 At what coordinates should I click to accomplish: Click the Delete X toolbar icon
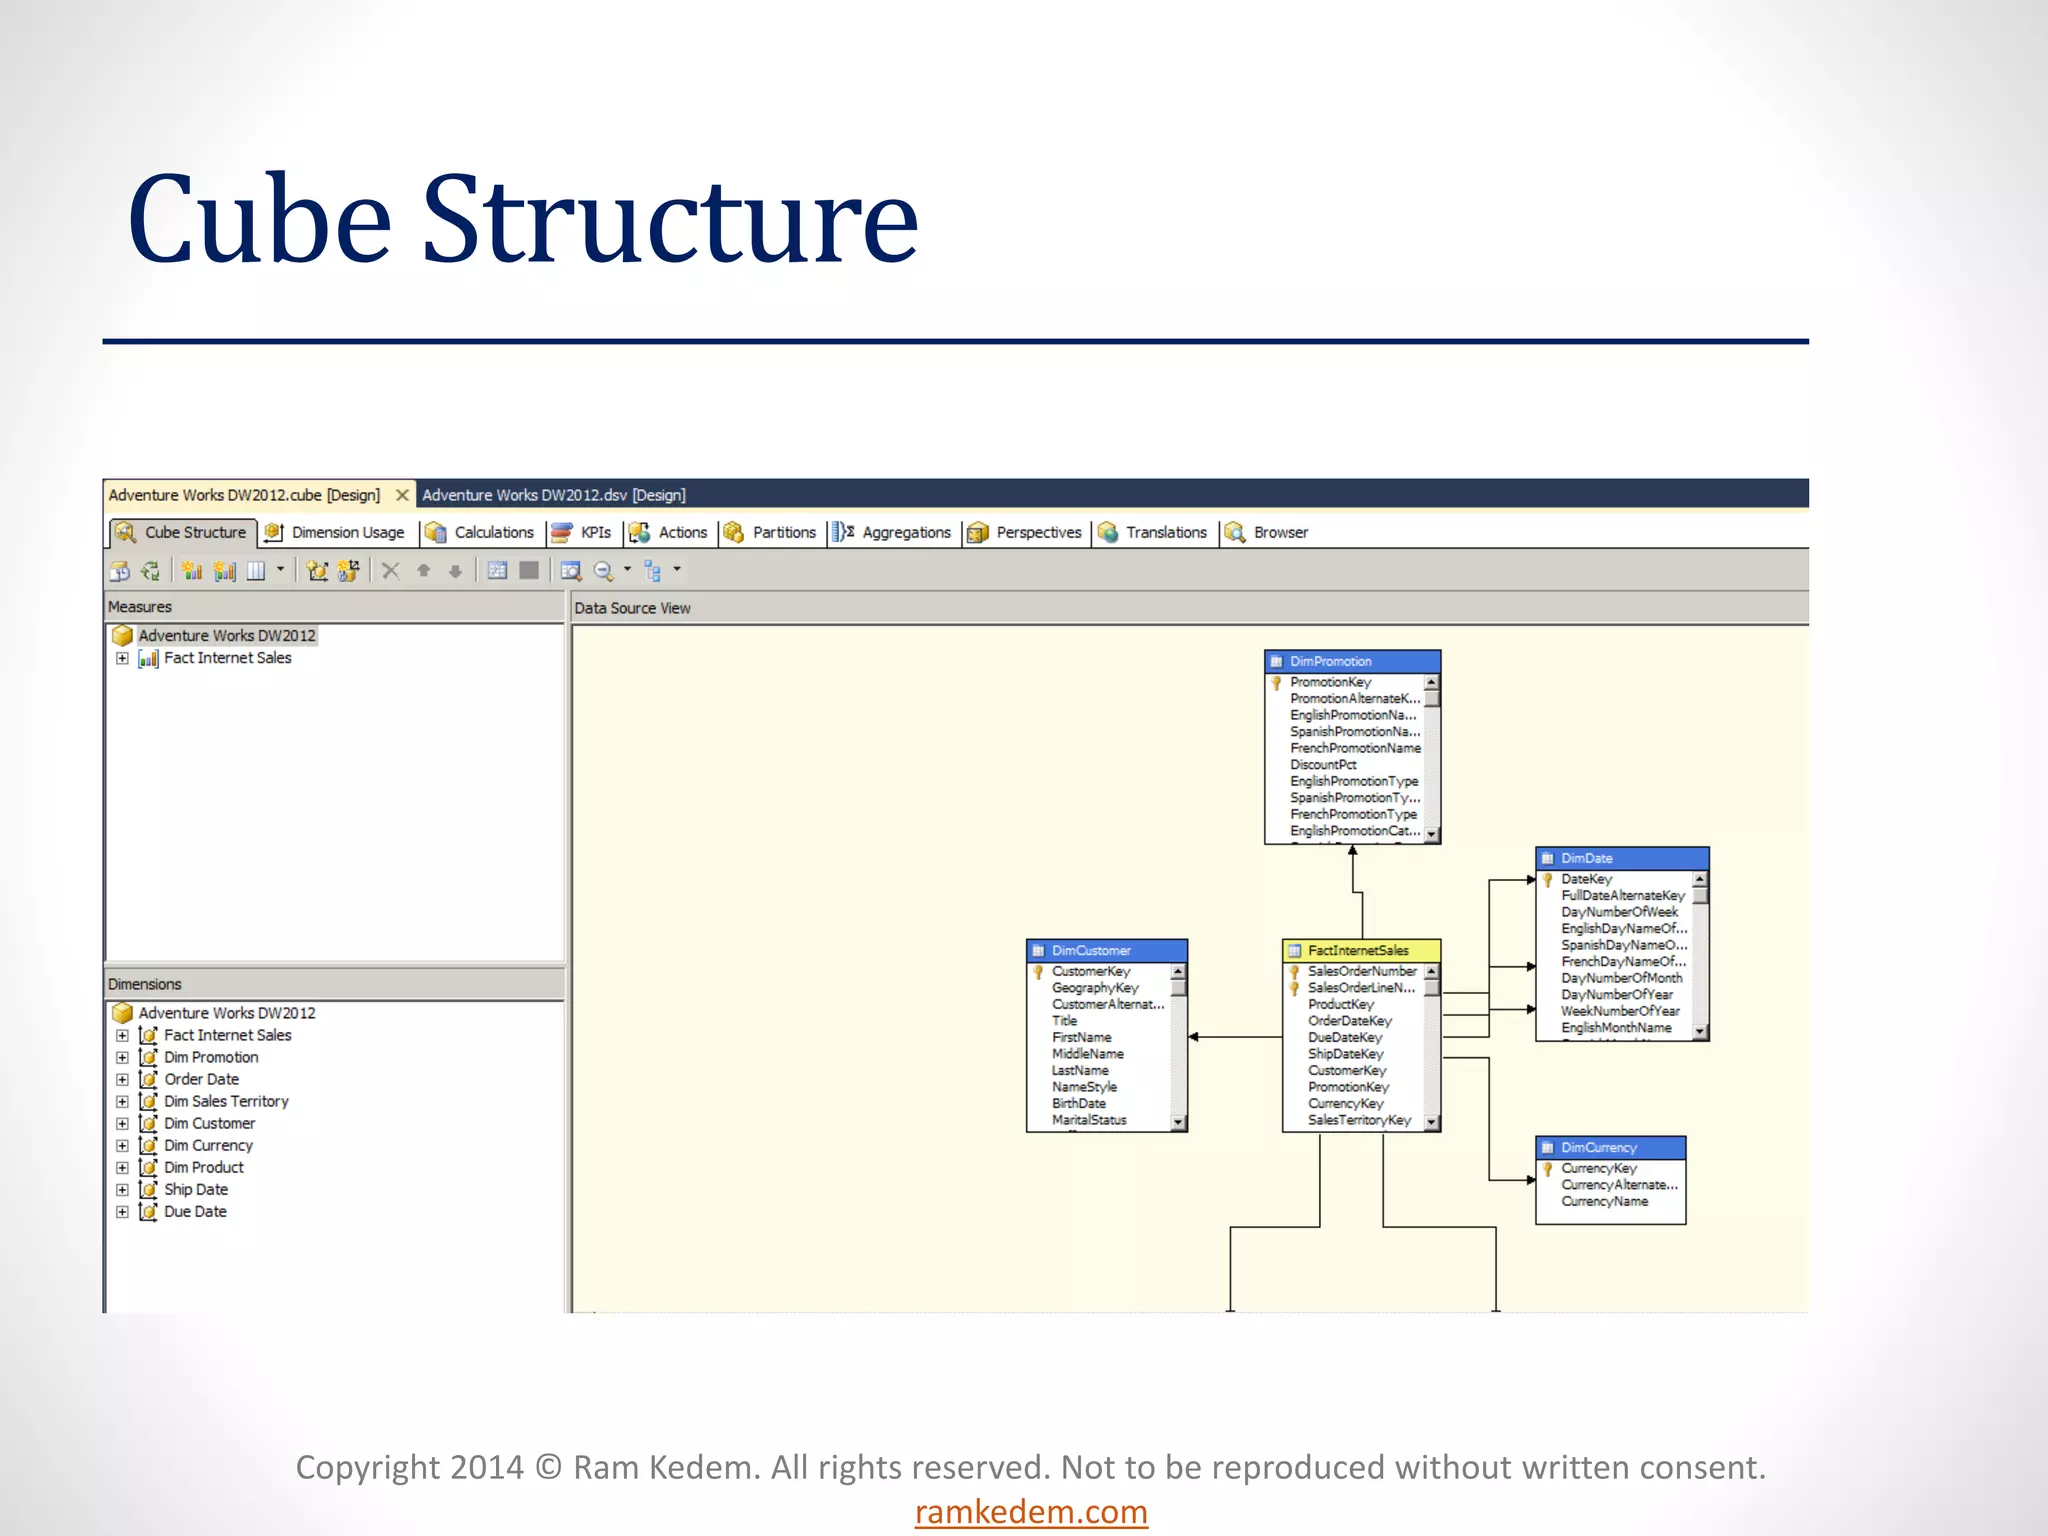pos(391,571)
